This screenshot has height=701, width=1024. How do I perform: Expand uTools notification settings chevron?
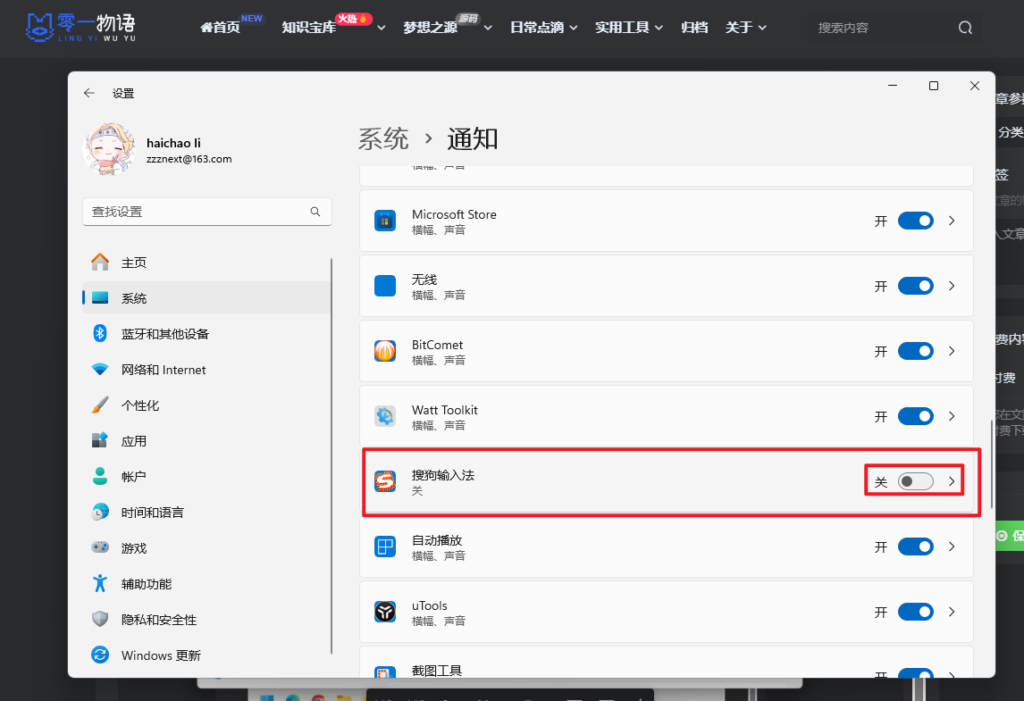[x=952, y=612]
